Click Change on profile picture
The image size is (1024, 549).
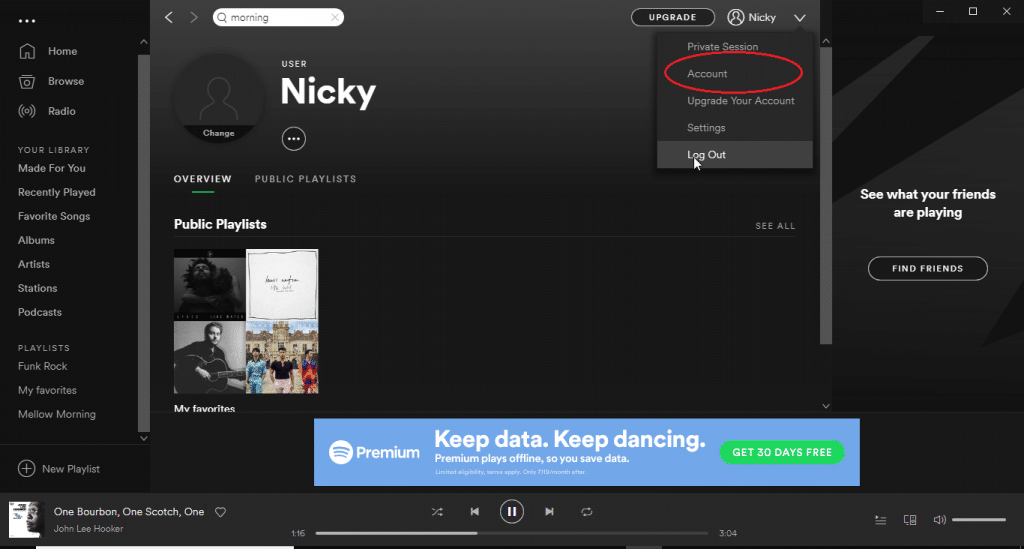pos(219,133)
